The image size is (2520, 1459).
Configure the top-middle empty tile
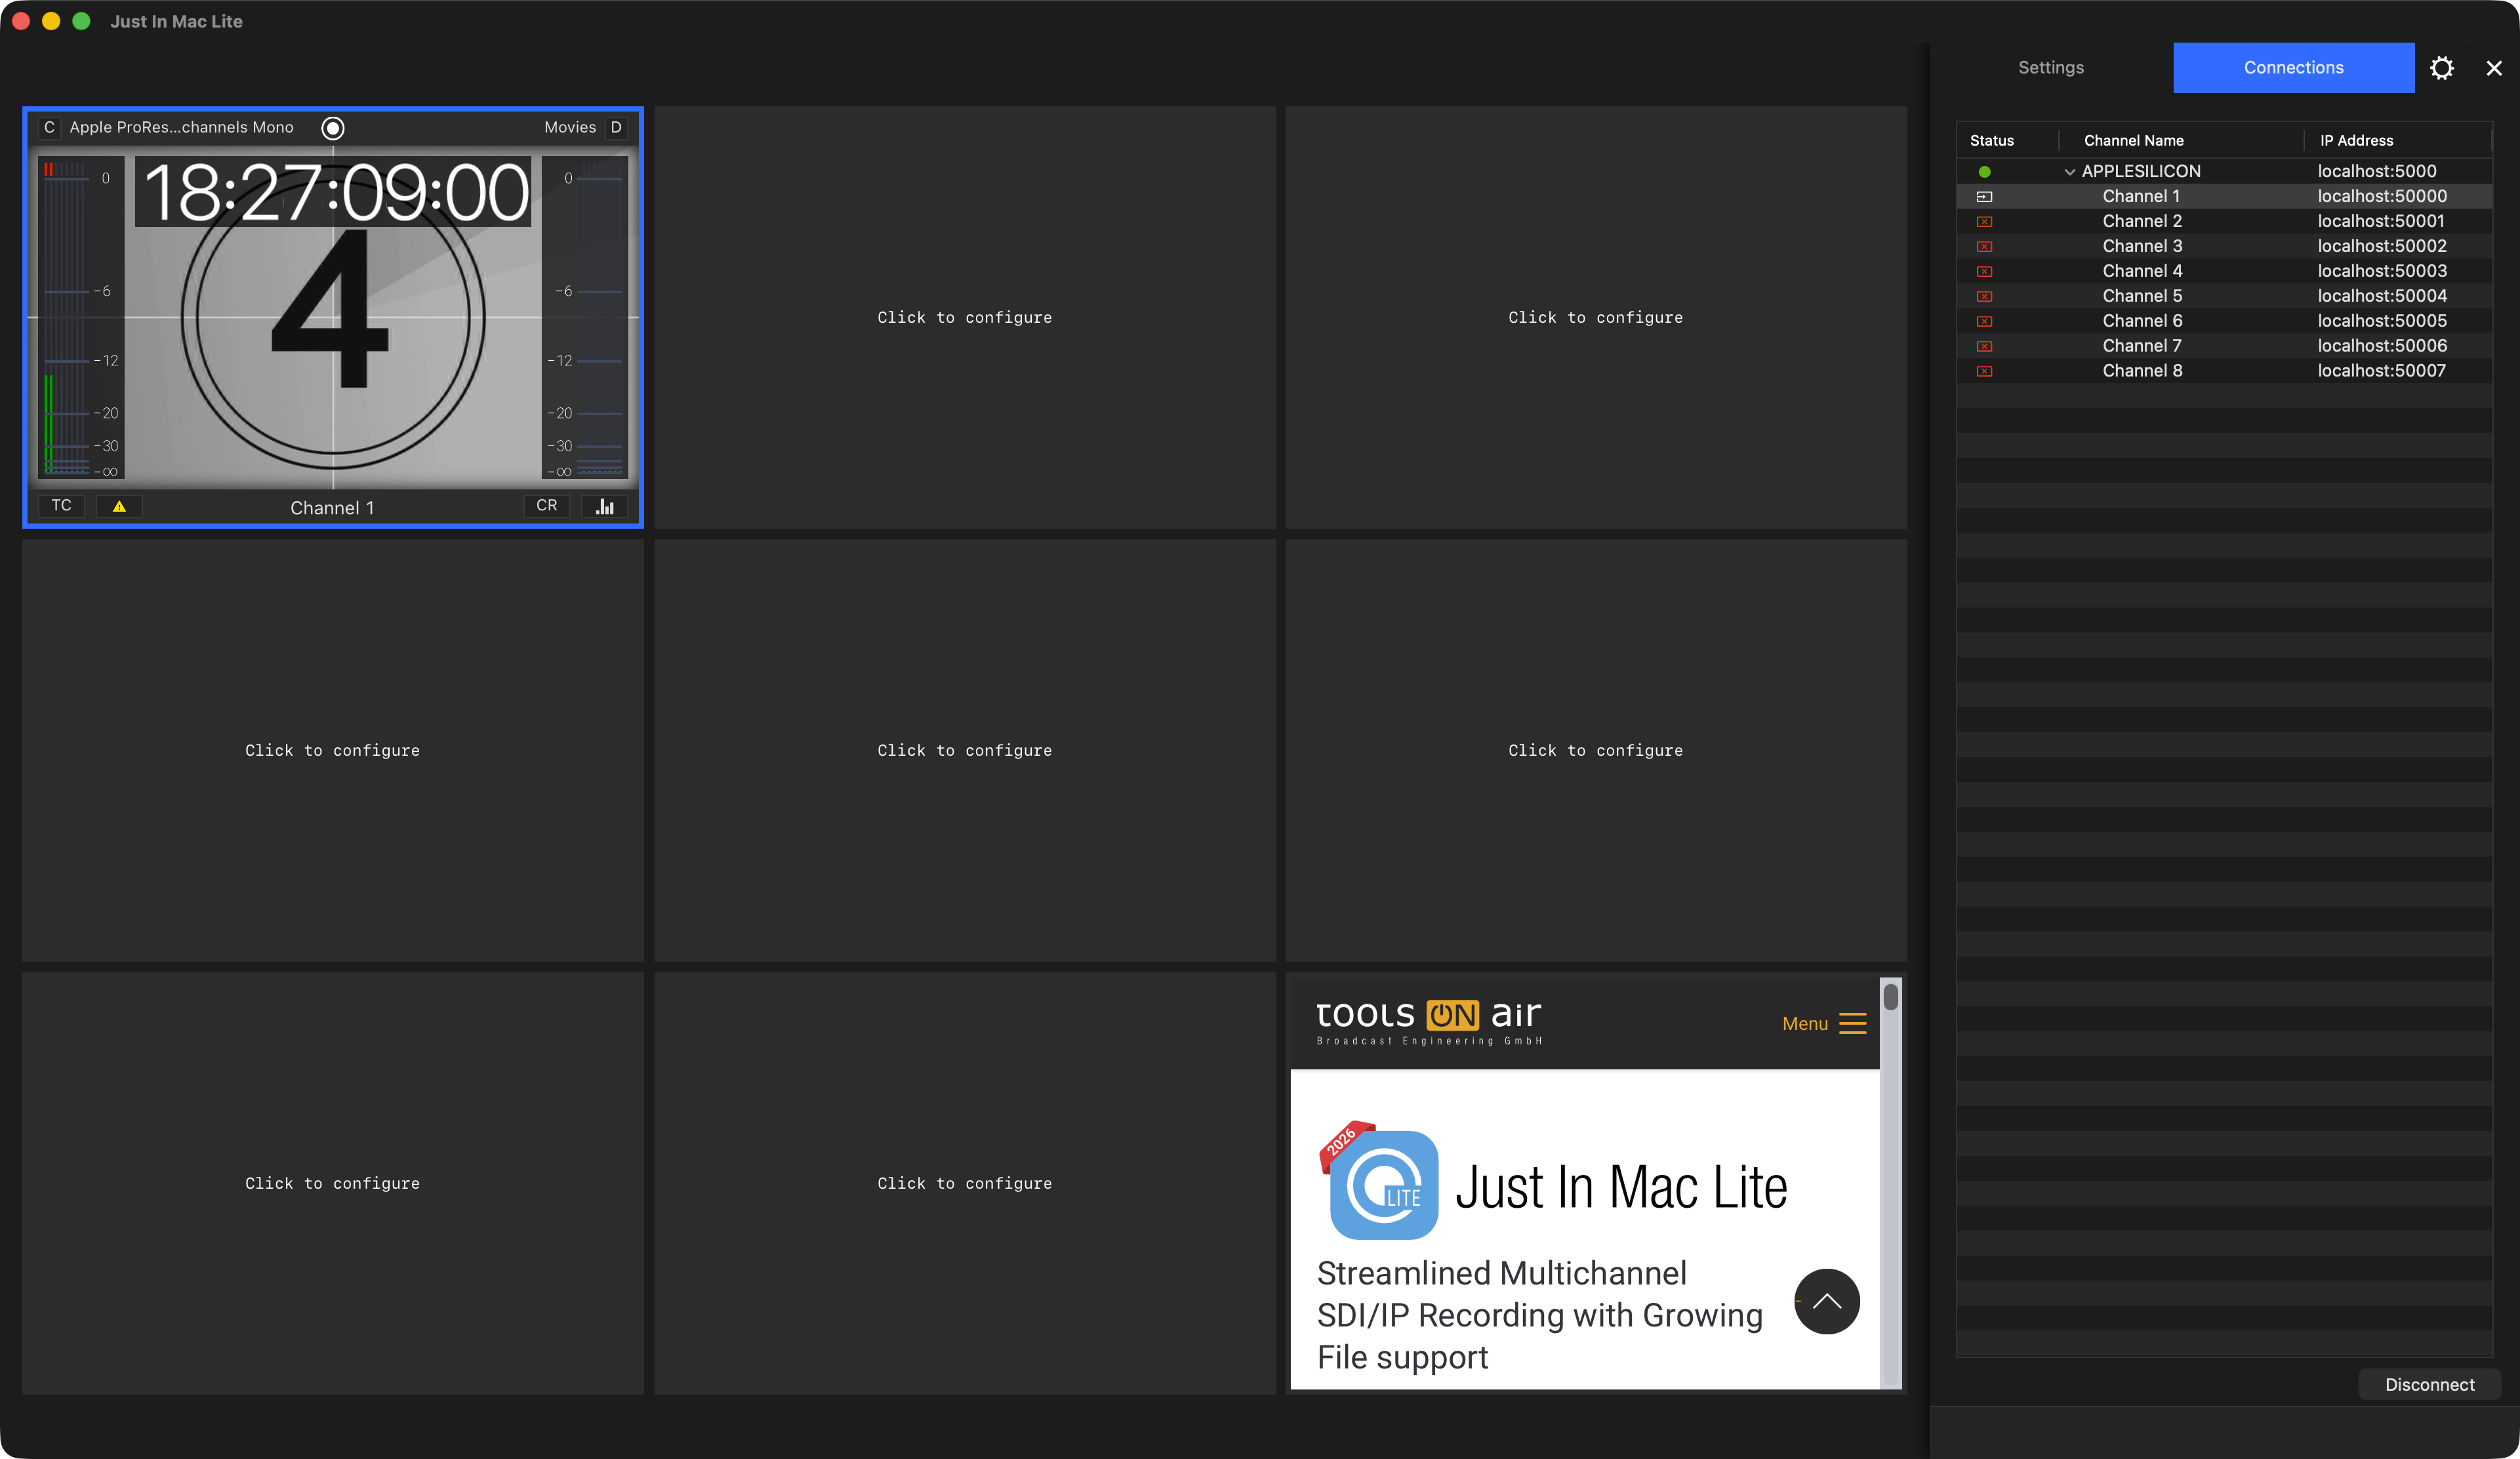point(965,318)
